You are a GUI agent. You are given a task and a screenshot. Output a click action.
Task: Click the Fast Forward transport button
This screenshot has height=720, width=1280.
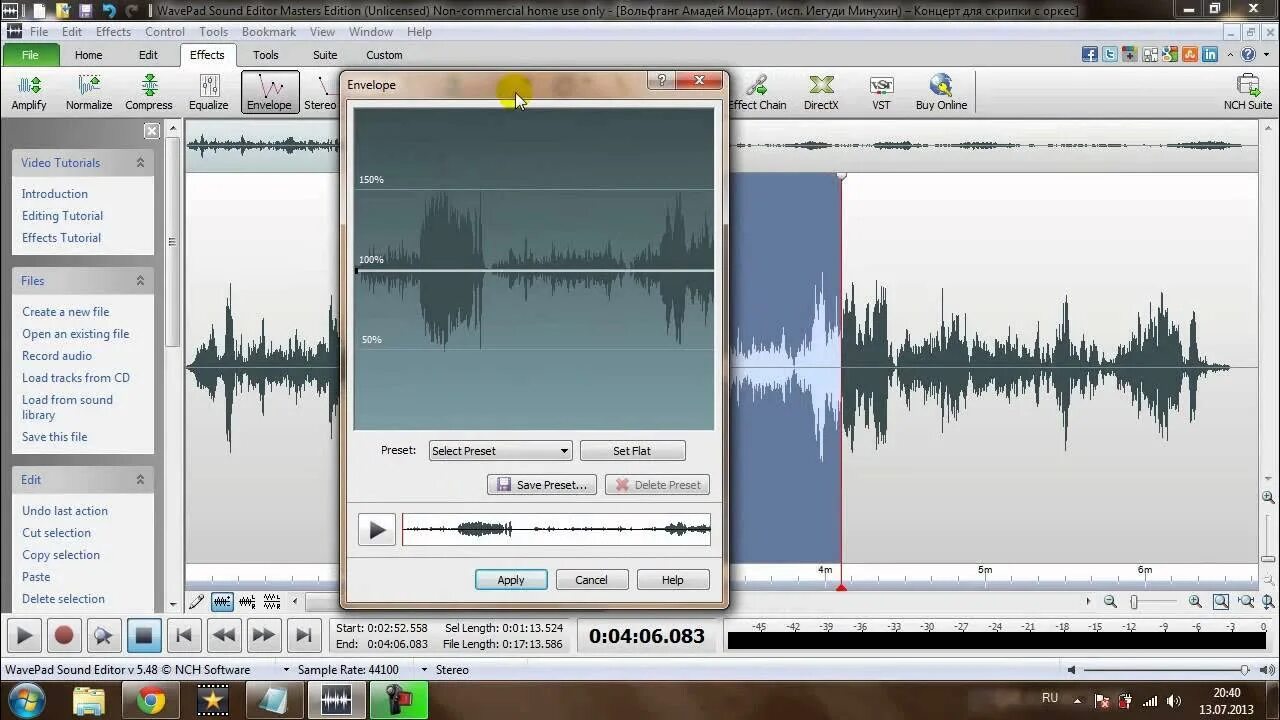tap(263, 635)
